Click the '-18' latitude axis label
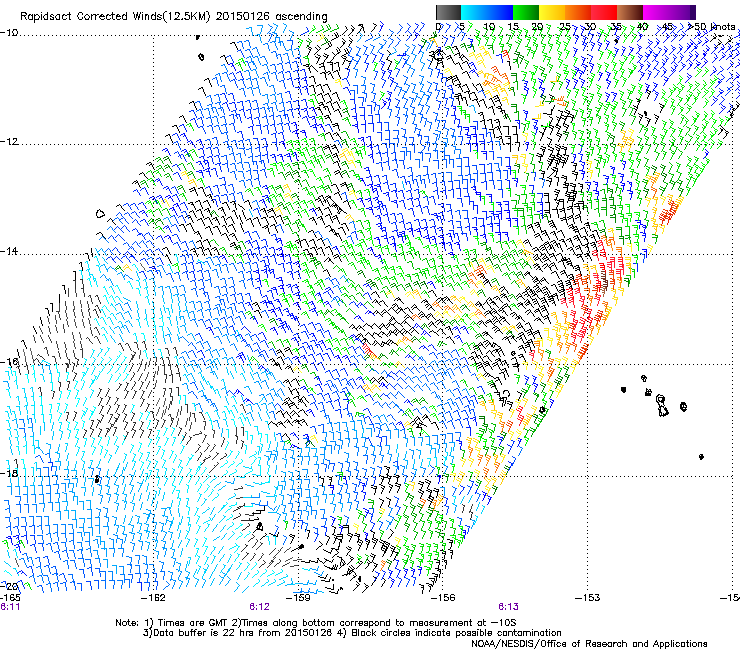This screenshot has height=650, width=740. coord(9,473)
